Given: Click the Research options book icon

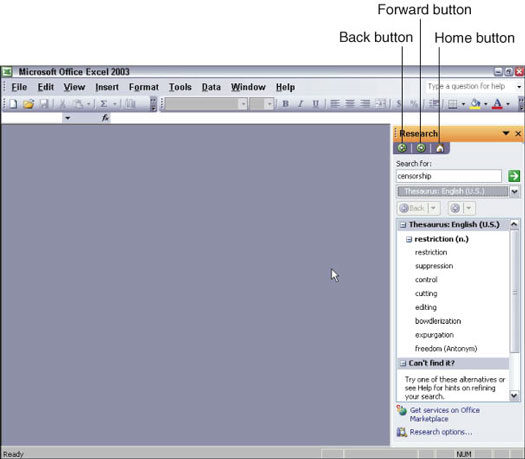Looking at the screenshot, I should (401, 432).
